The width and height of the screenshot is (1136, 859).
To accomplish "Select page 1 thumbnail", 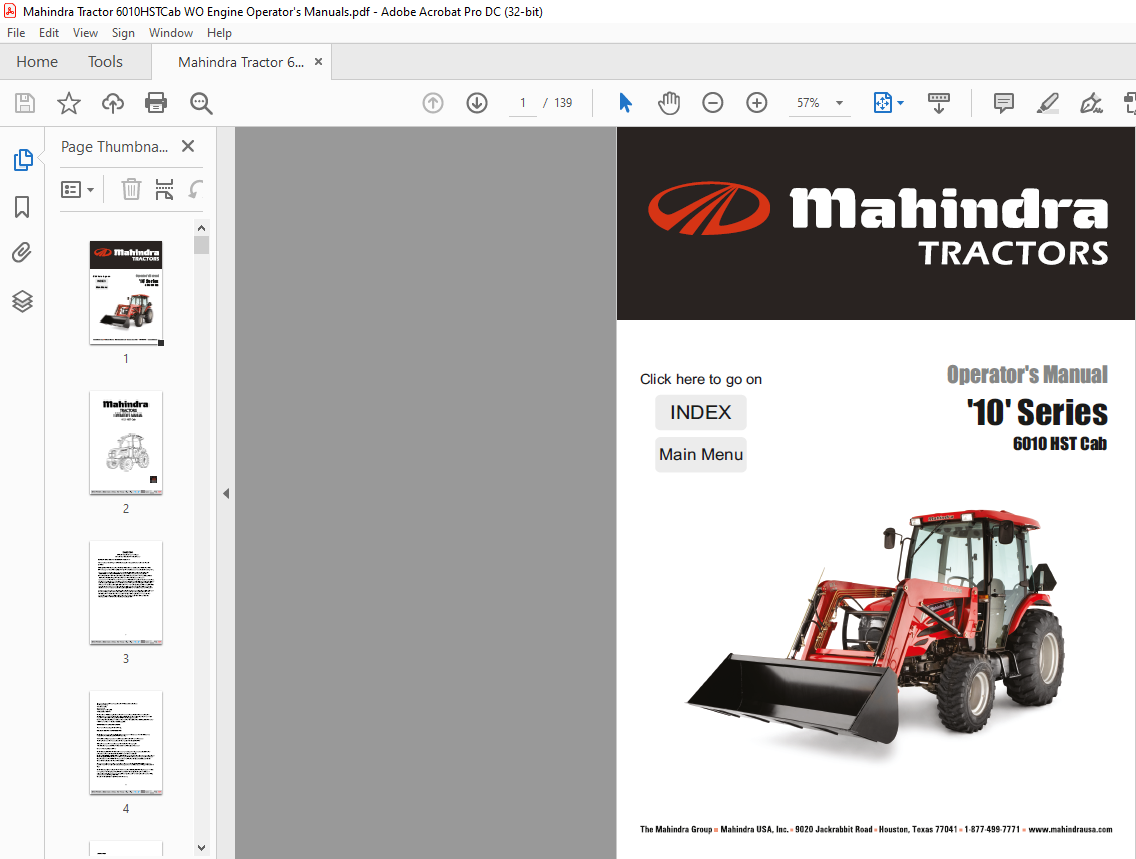I will 126,293.
